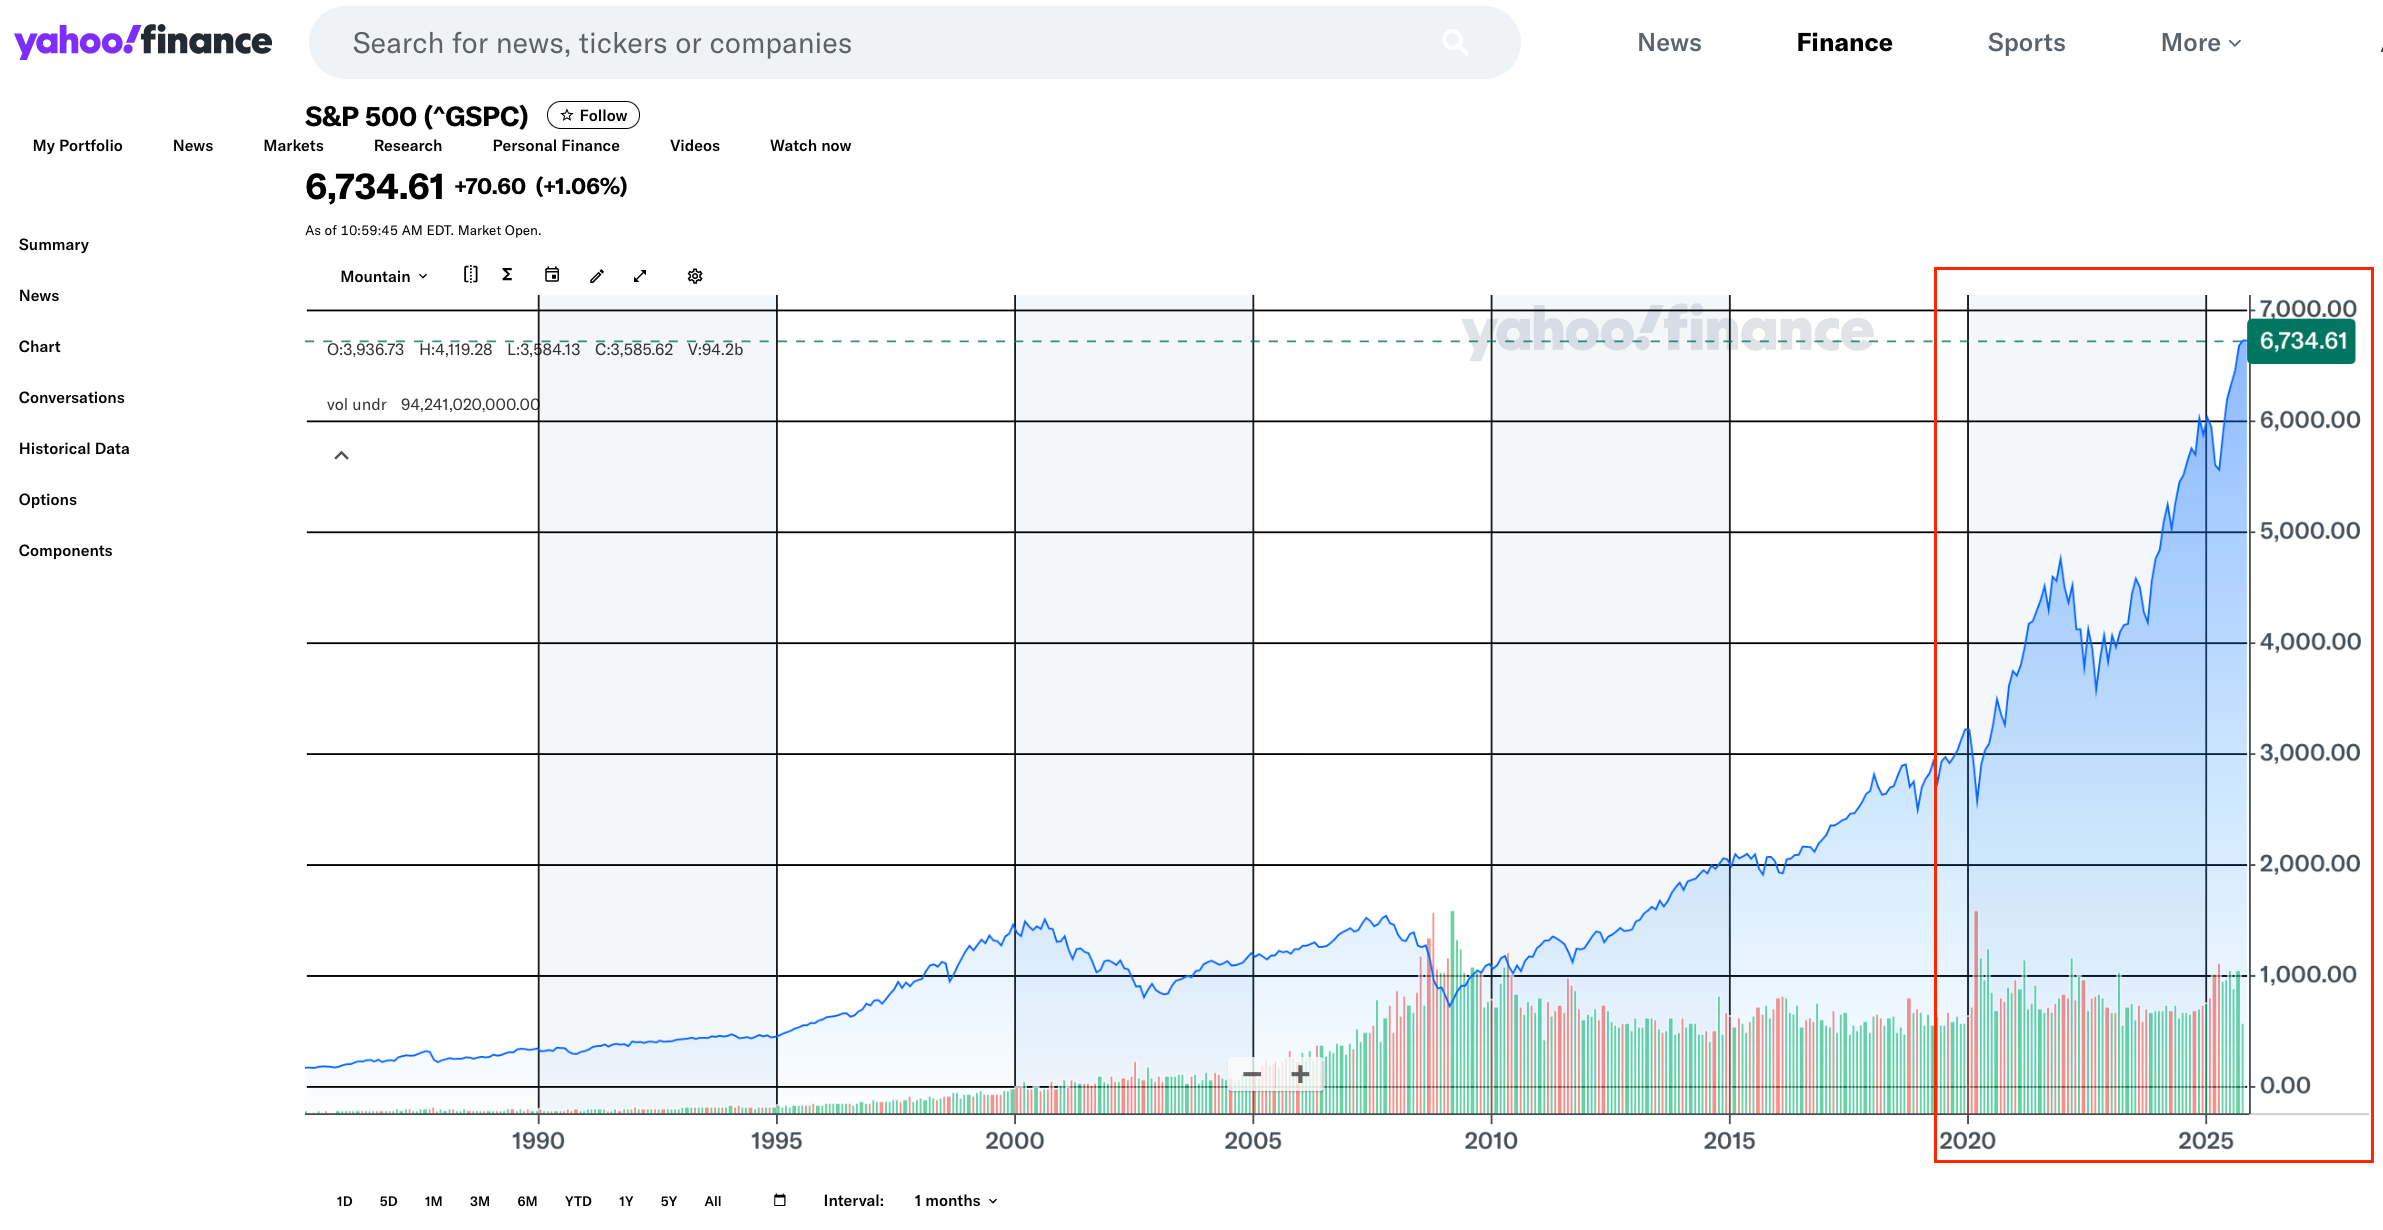Collapse the volume study chevron
This screenshot has height=1230, width=2383.
(341, 455)
